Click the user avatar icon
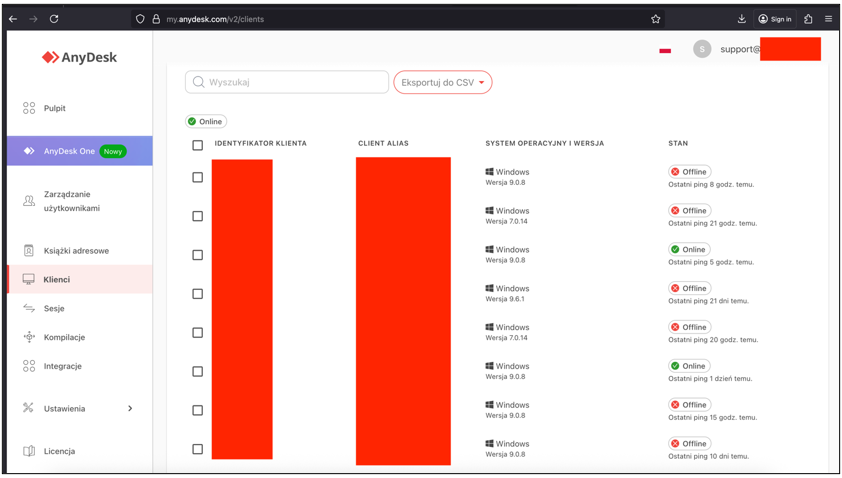The image size is (842, 478). (702, 49)
